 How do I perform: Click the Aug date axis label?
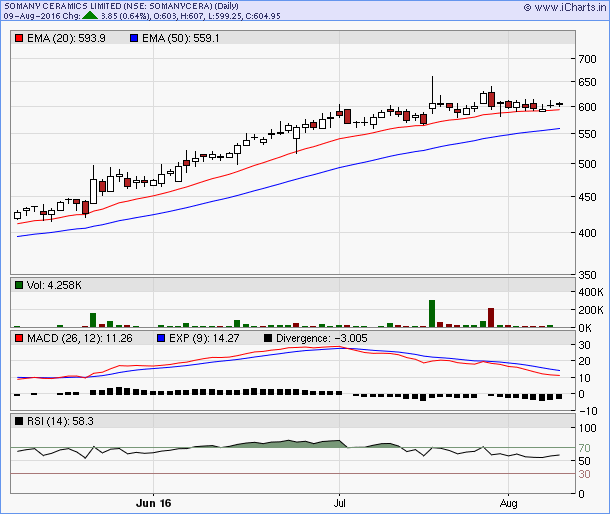pos(508,503)
